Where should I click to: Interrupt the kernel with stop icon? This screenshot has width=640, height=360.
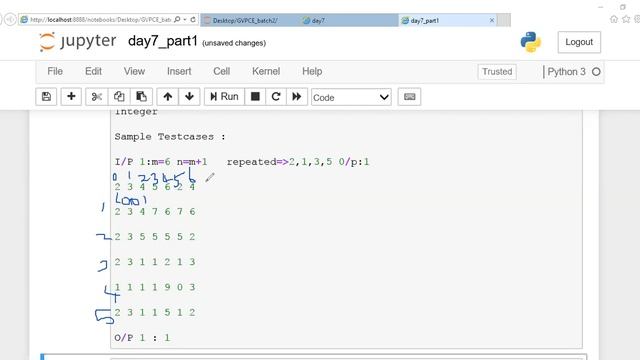pos(255,97)
